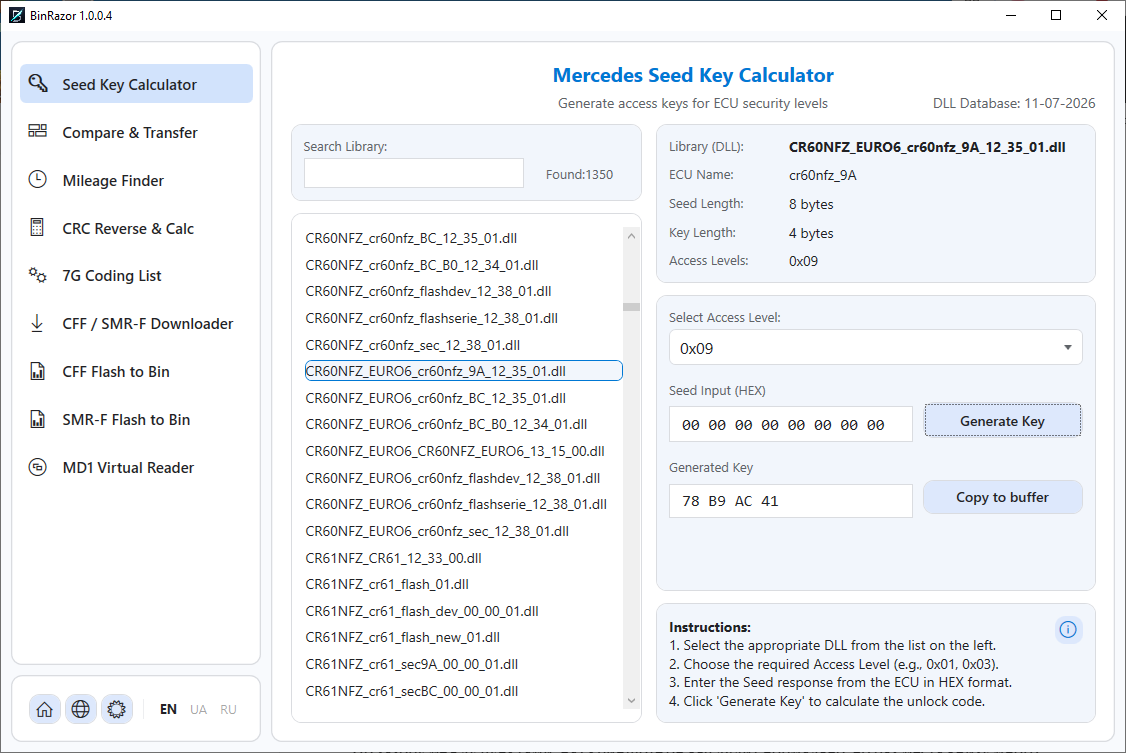The width and height of the screenshot is (1126, 753).
Task: Click the info icon in Instructions
Action: pyautogui.click(x=1068, y=630)
